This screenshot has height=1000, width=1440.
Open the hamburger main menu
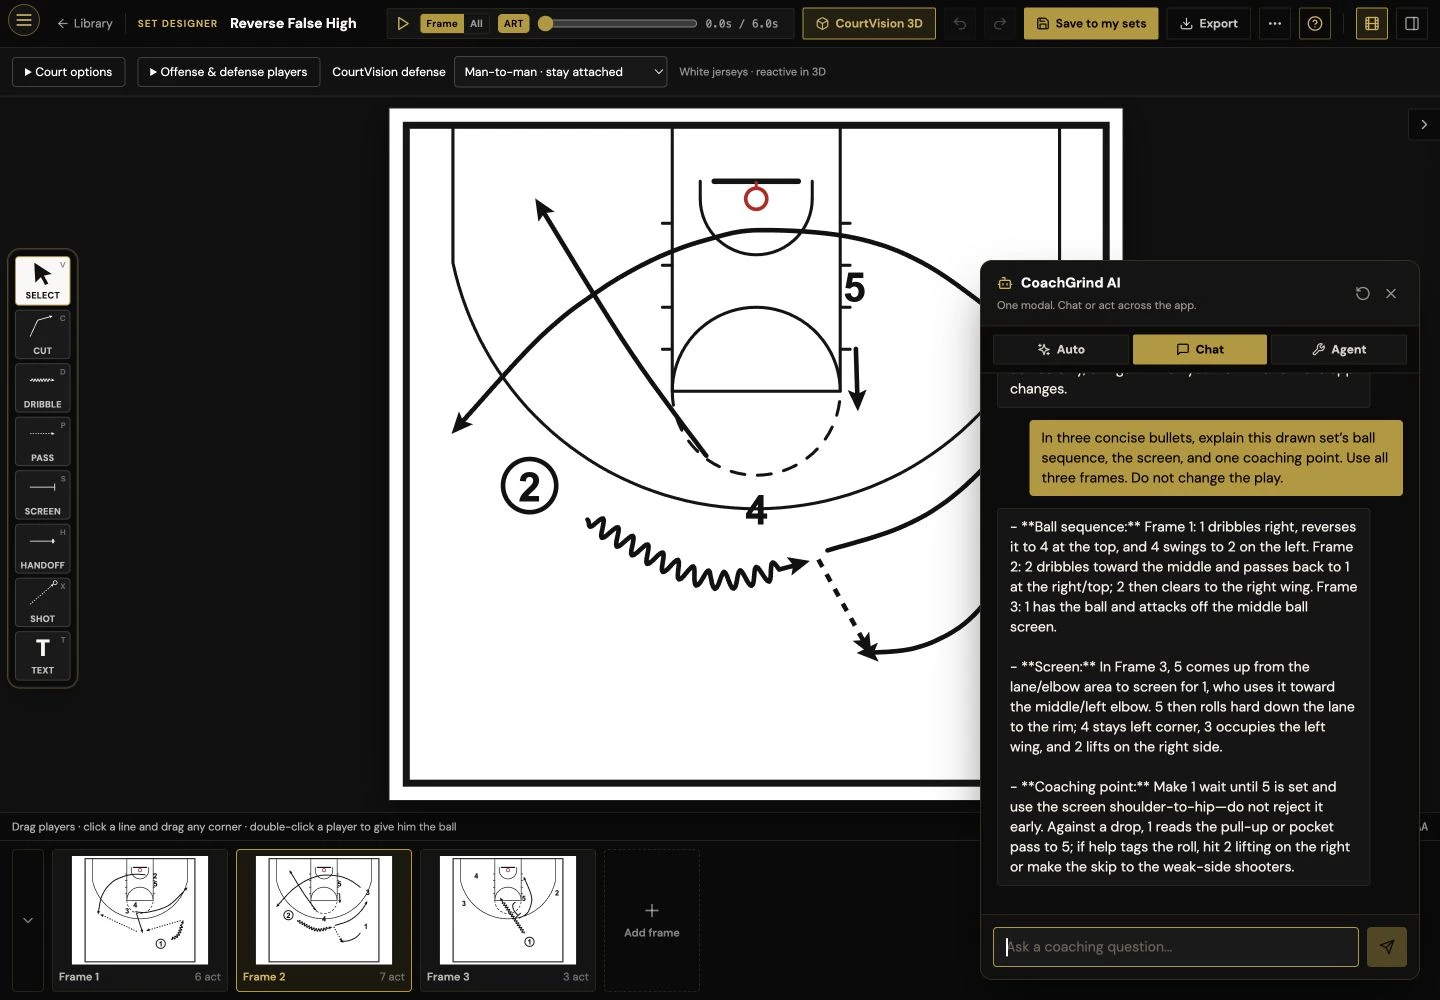click(24, 20)
